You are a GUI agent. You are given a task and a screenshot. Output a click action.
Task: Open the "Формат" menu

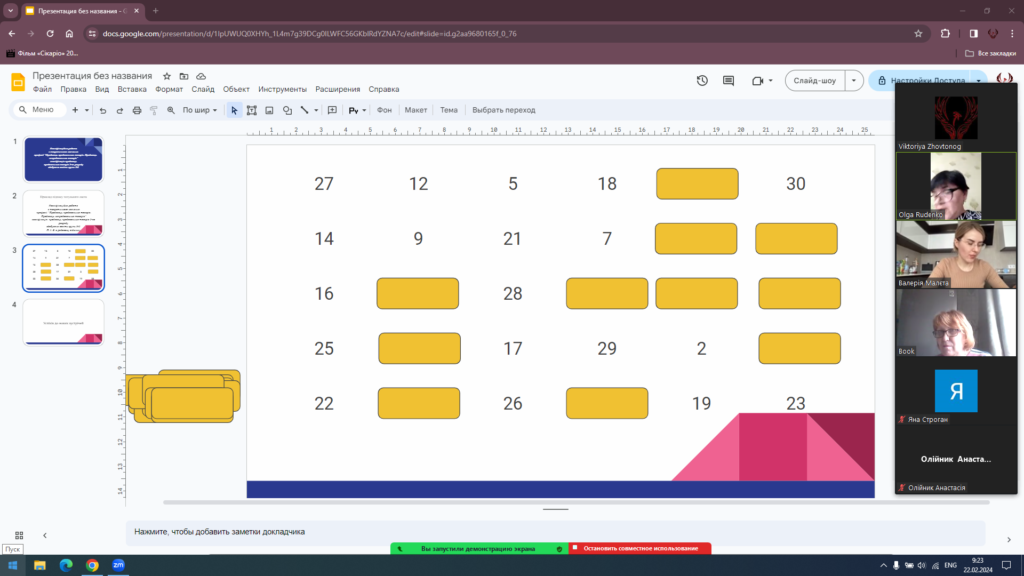pos(169,89)
